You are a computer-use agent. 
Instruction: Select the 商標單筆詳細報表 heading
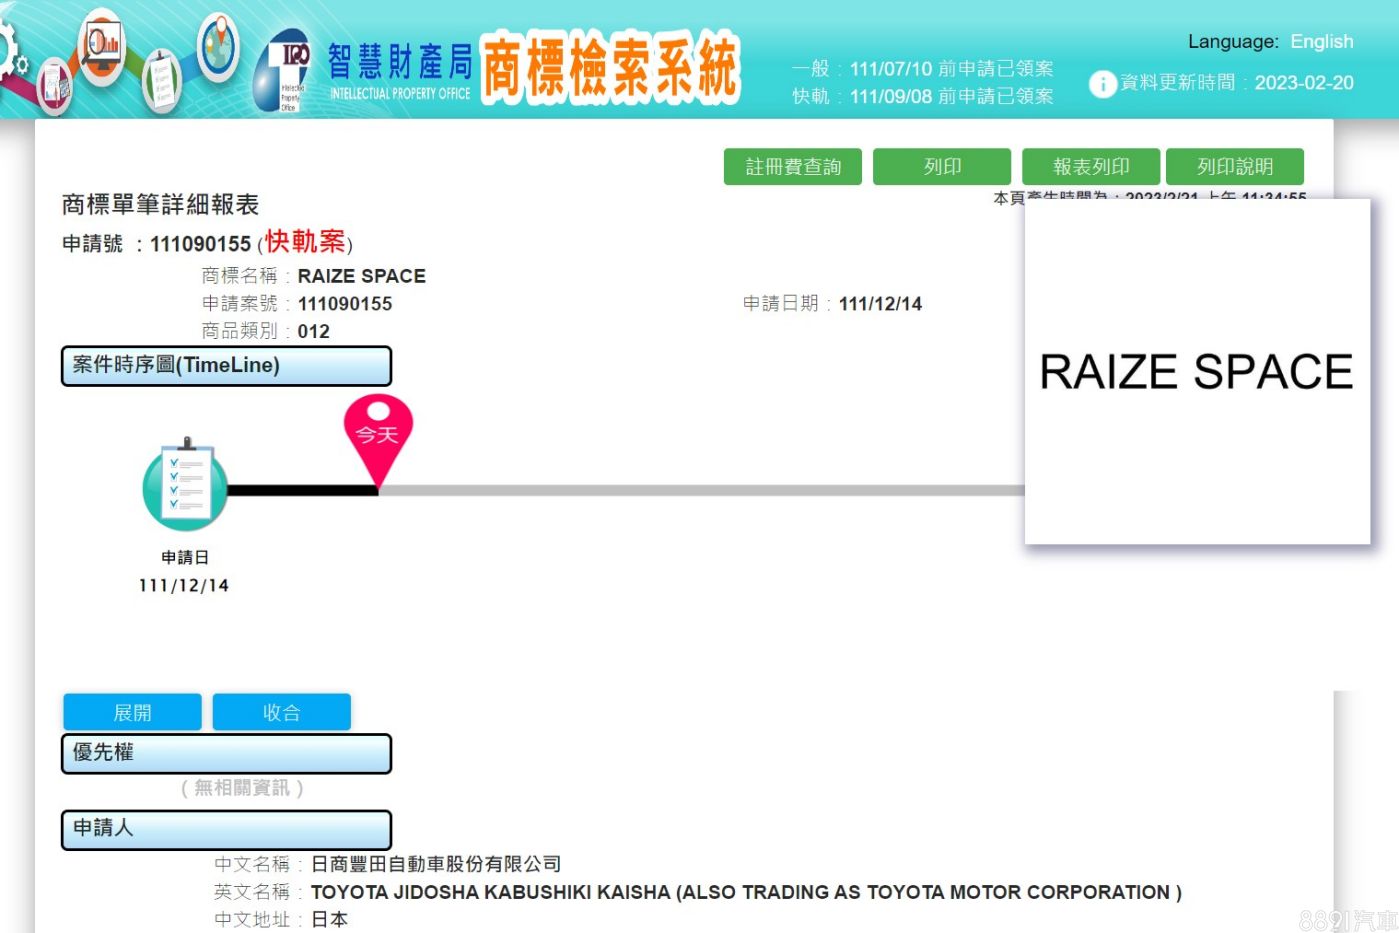(160, 205)
